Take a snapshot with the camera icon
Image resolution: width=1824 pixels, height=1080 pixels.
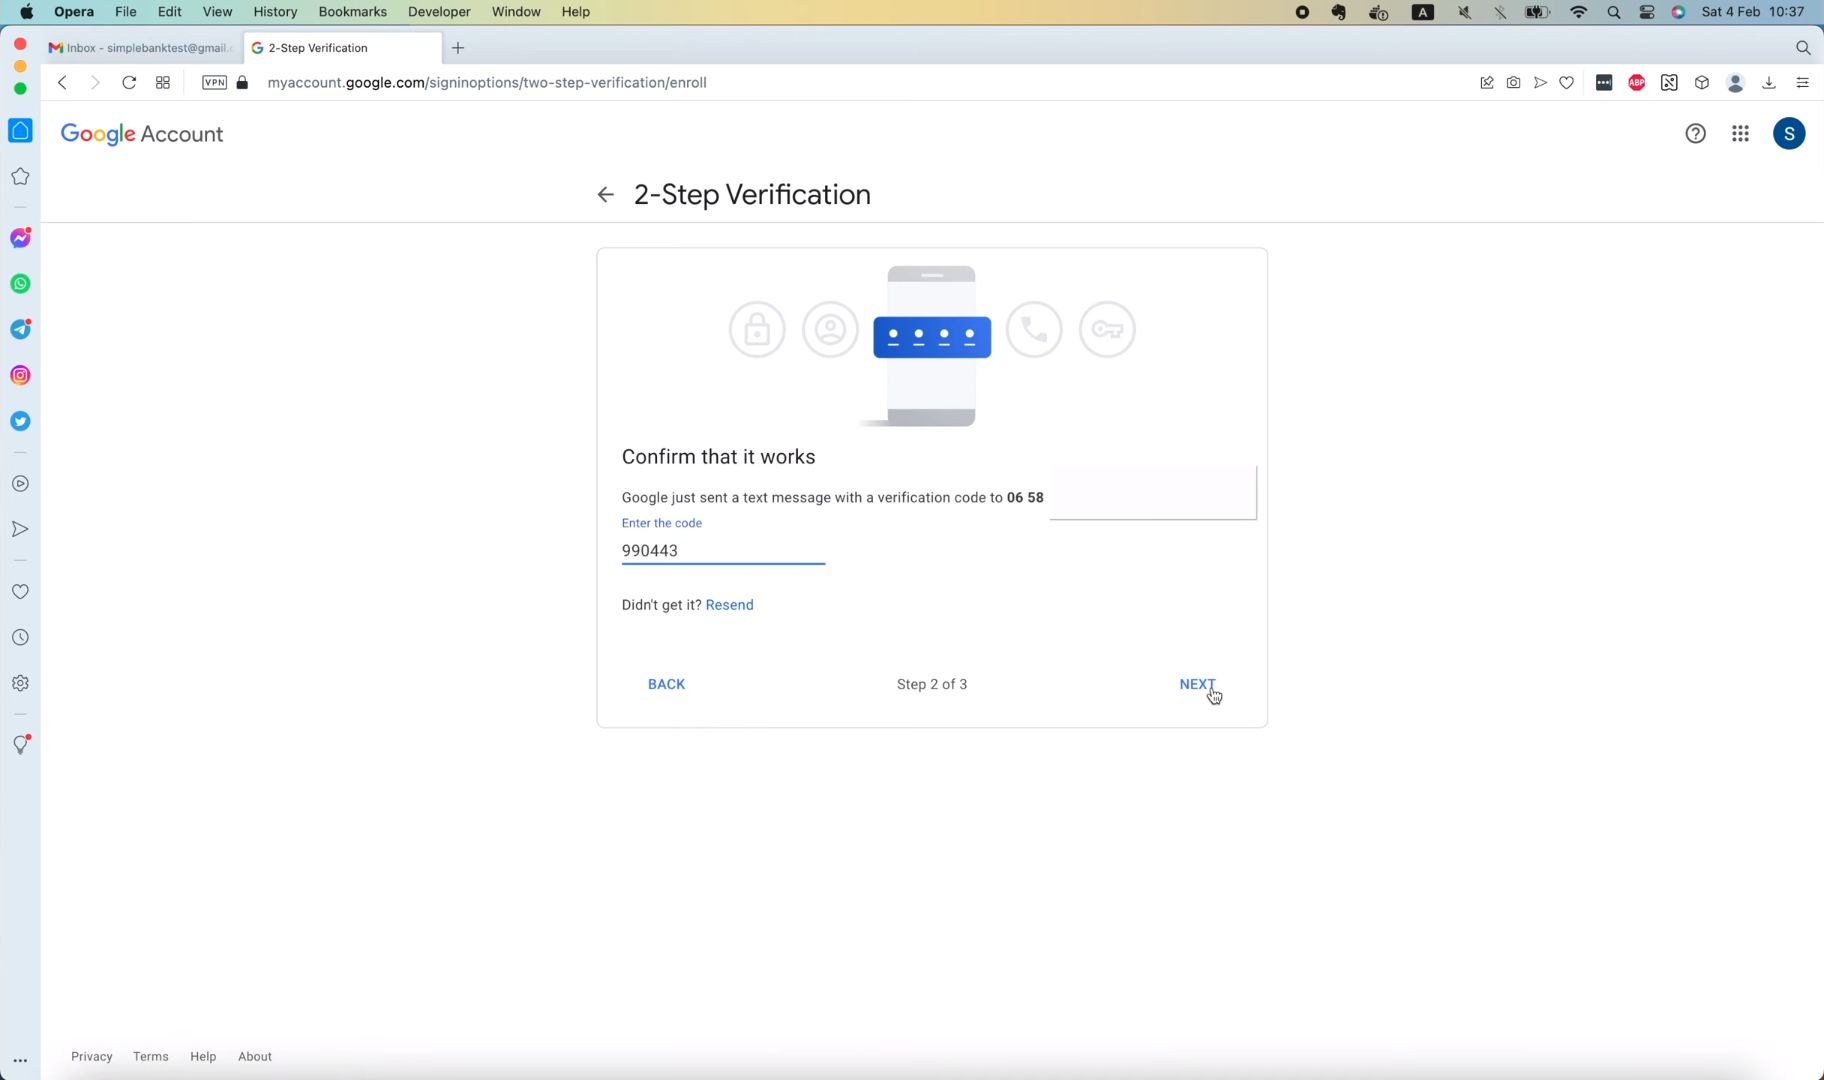click(x=1514, y=83)
